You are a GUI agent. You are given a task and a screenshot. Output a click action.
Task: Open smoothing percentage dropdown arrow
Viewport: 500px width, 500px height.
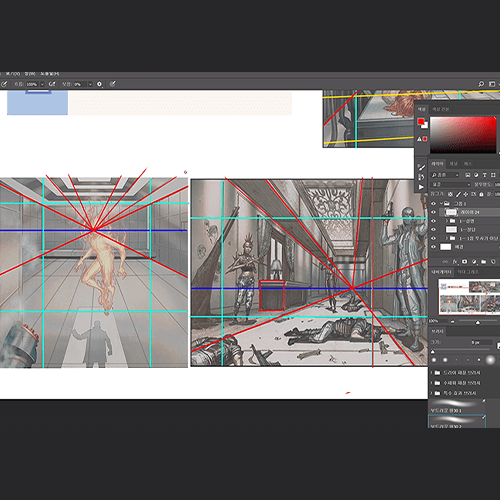click(90, 84)
